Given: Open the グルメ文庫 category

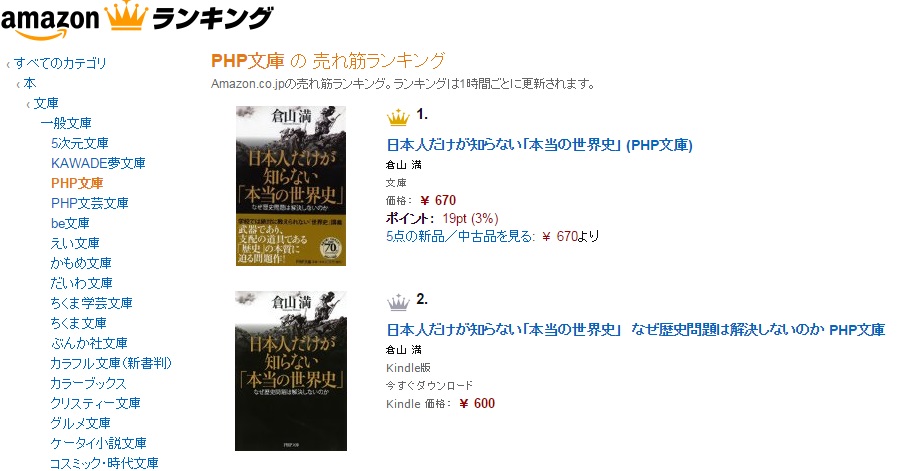Looking at the screenshot, I should coord(80,423).
